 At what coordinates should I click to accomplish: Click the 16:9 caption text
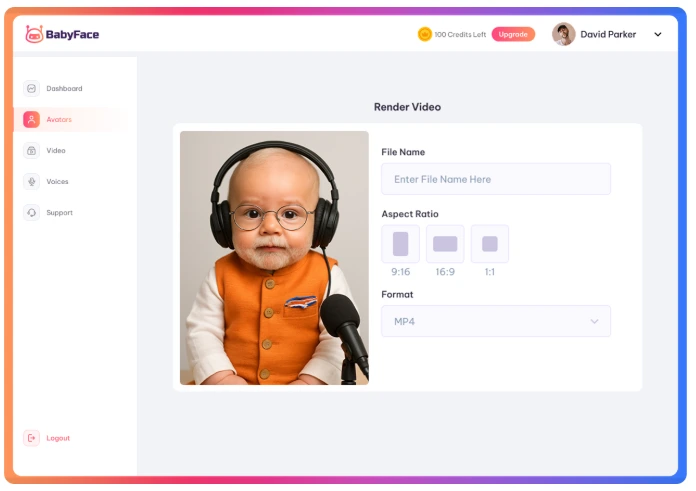tap(445, 272)
